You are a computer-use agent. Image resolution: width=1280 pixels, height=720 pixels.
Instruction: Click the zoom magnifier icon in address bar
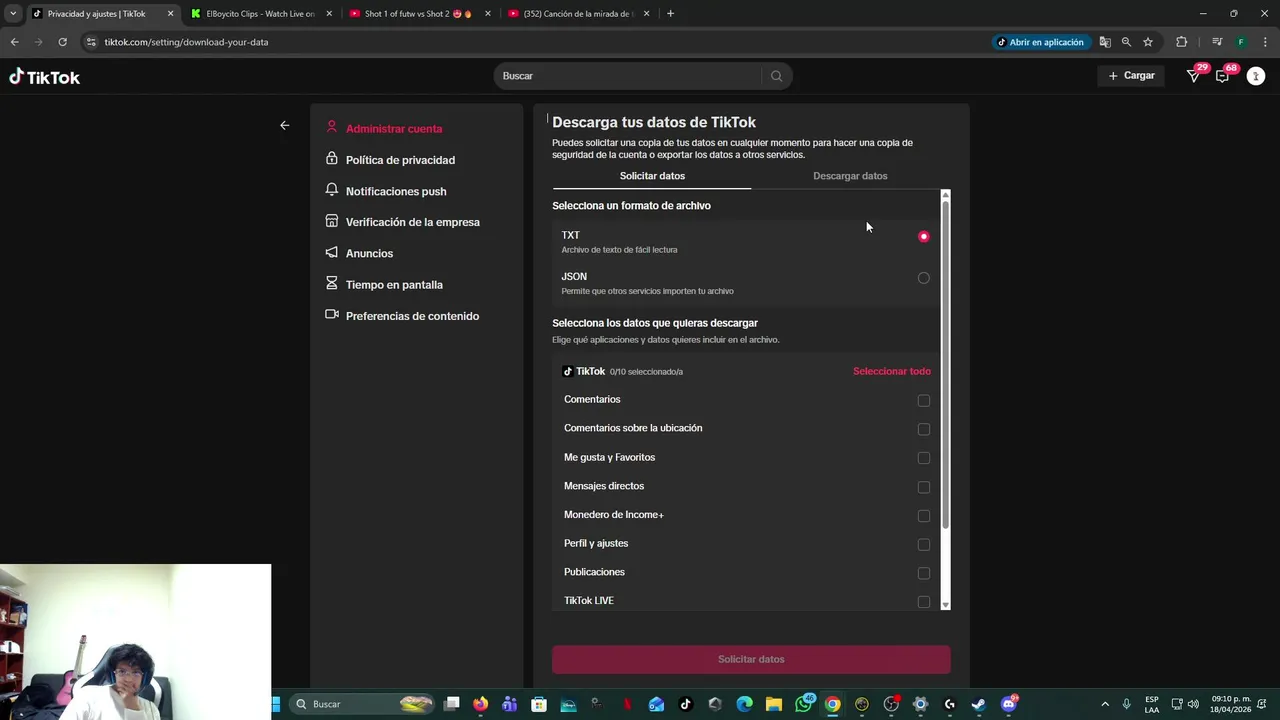pyautogui.click(x=1126, y=42)
